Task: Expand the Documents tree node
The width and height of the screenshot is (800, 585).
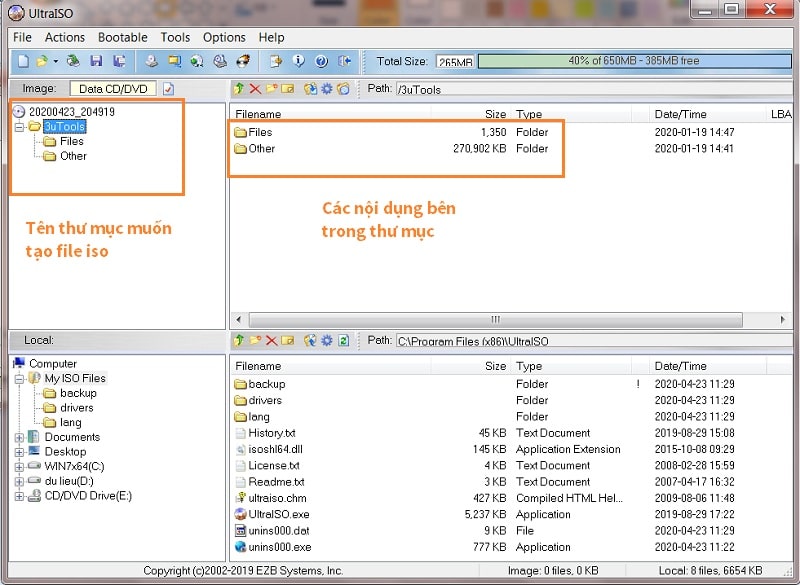Action: click(x=19, y=438)
